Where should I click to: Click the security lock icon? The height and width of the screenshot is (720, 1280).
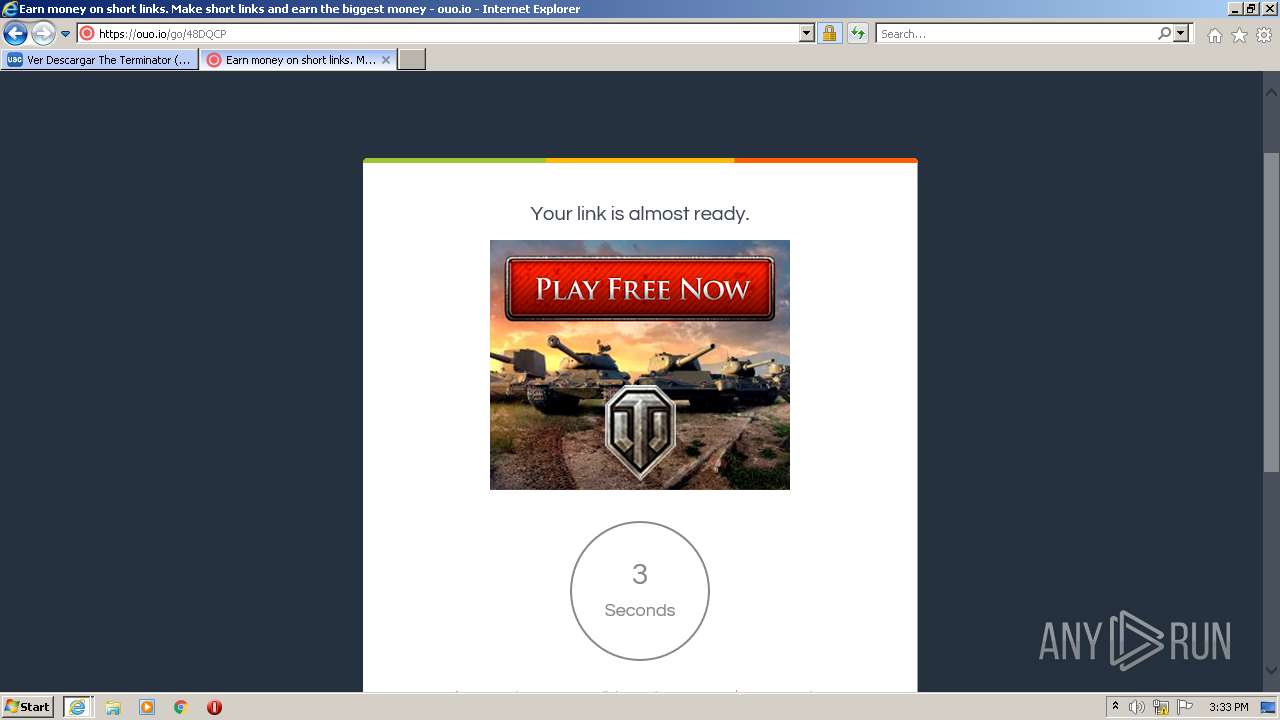829,33
